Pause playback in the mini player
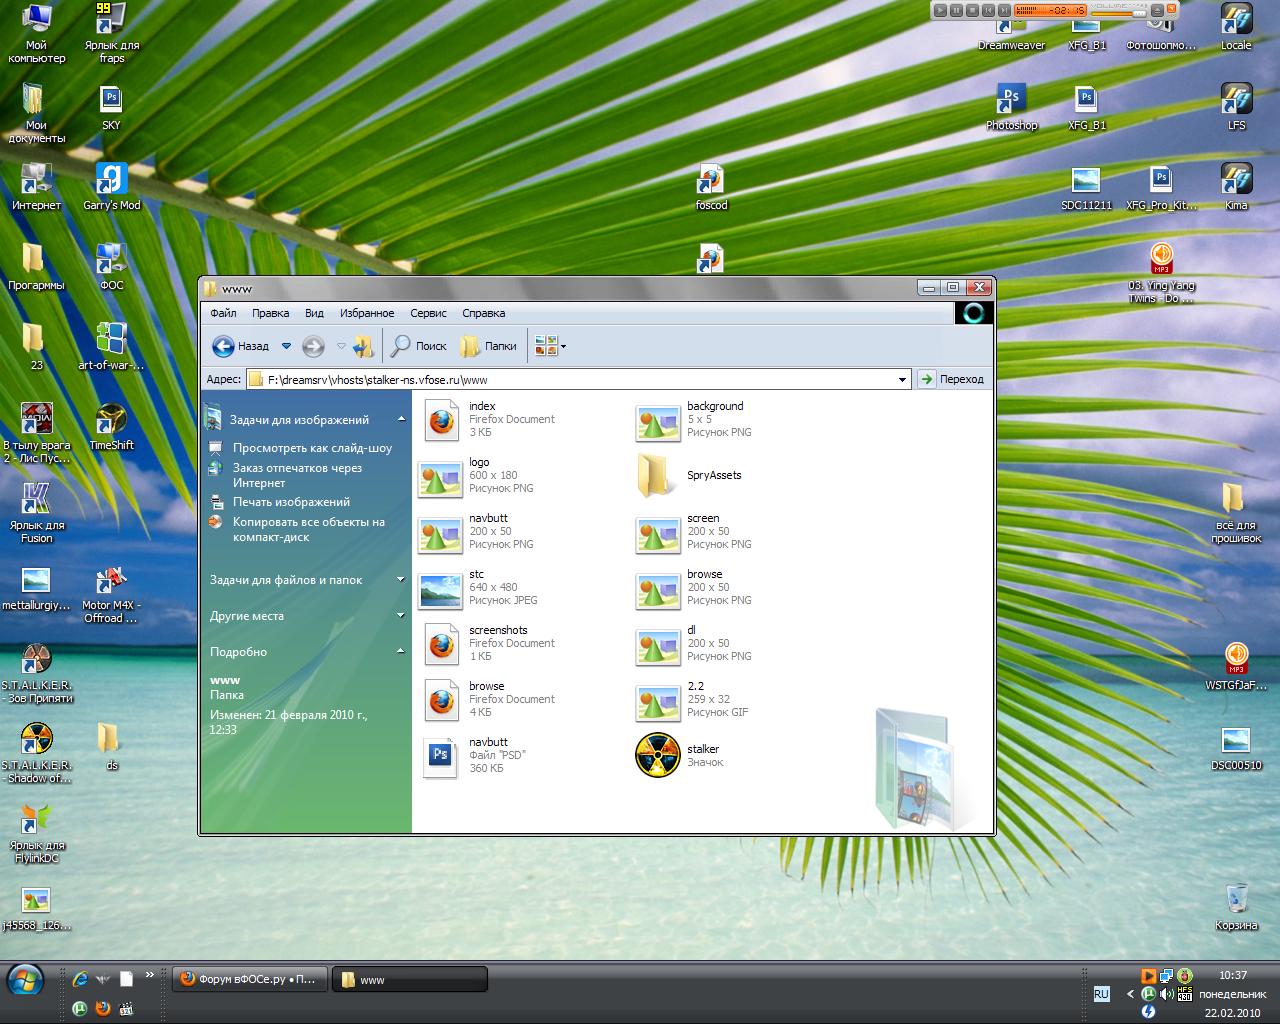The image size is (1280, 1024). [956, 10]
